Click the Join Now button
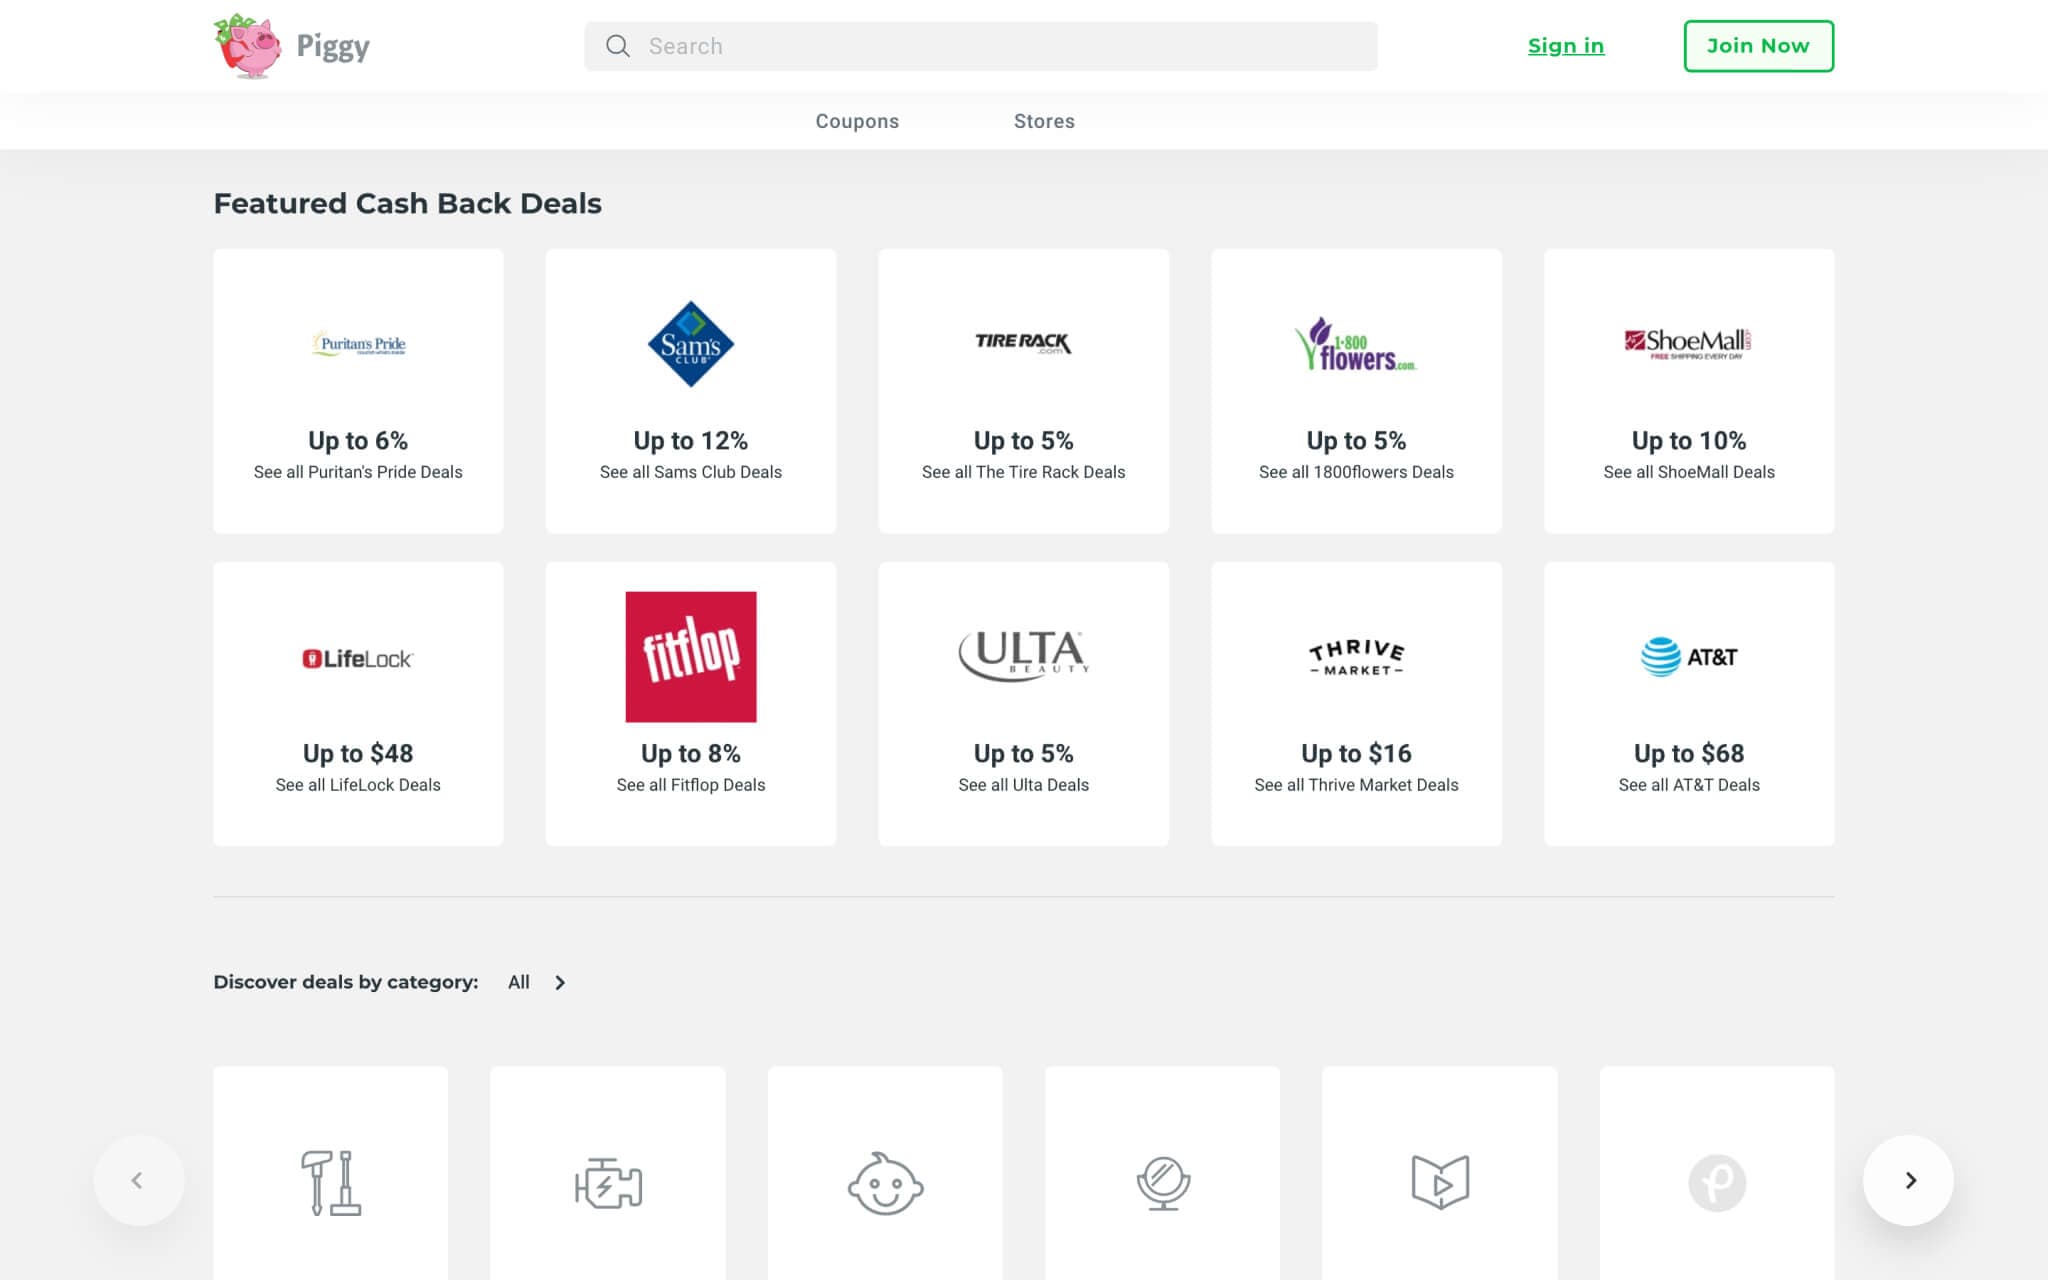This screenshot has width=2048, height=1280. (x=1758, y=45)
